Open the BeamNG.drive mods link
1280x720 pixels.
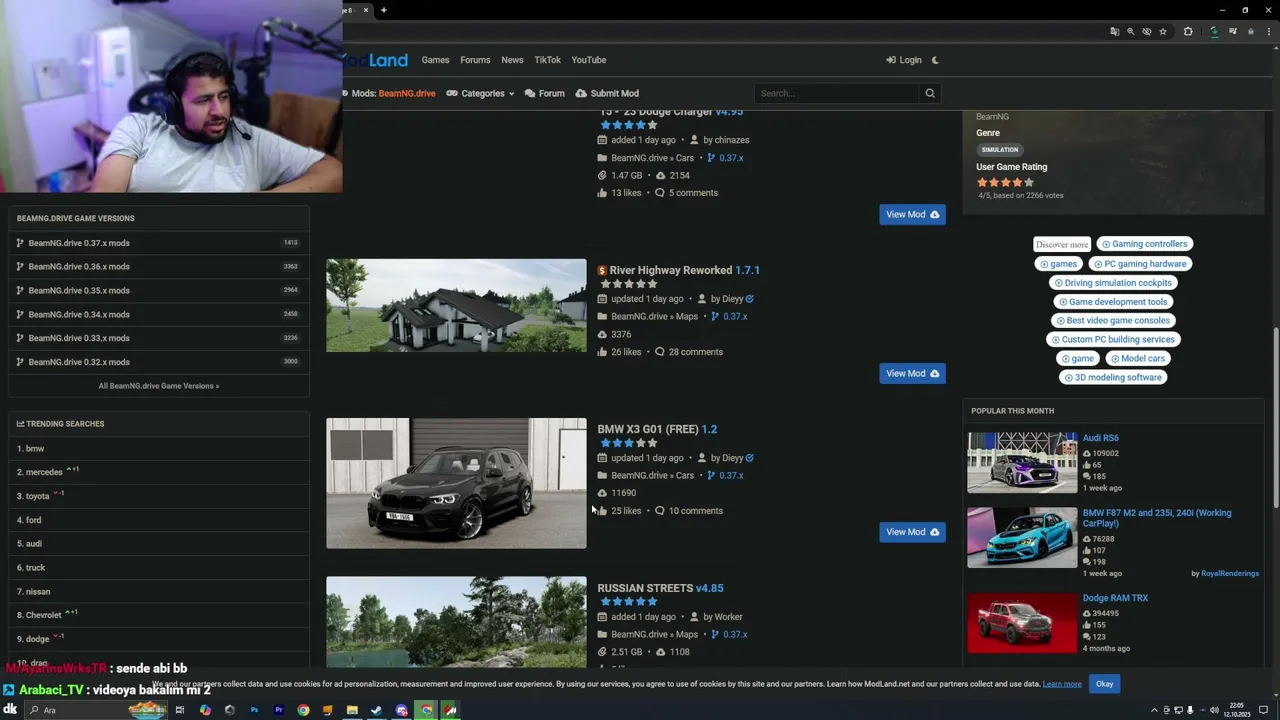click(407, 93)
